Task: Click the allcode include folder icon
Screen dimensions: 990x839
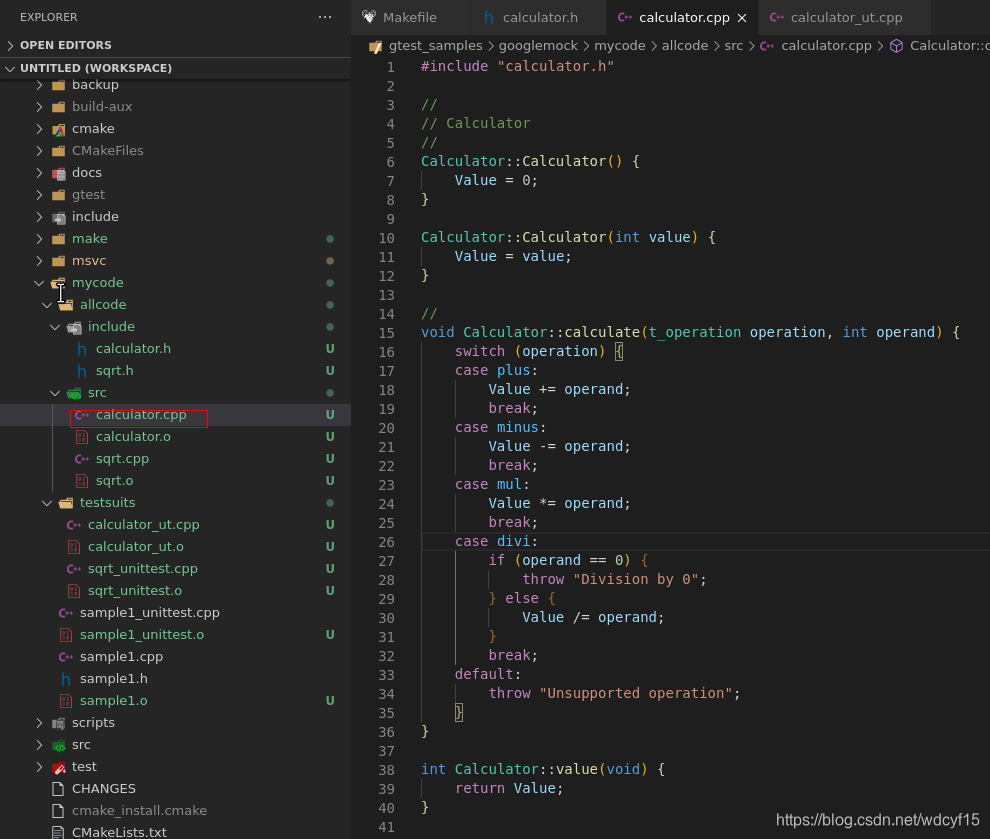Action: pyautogui.click(x=75, y=327)
